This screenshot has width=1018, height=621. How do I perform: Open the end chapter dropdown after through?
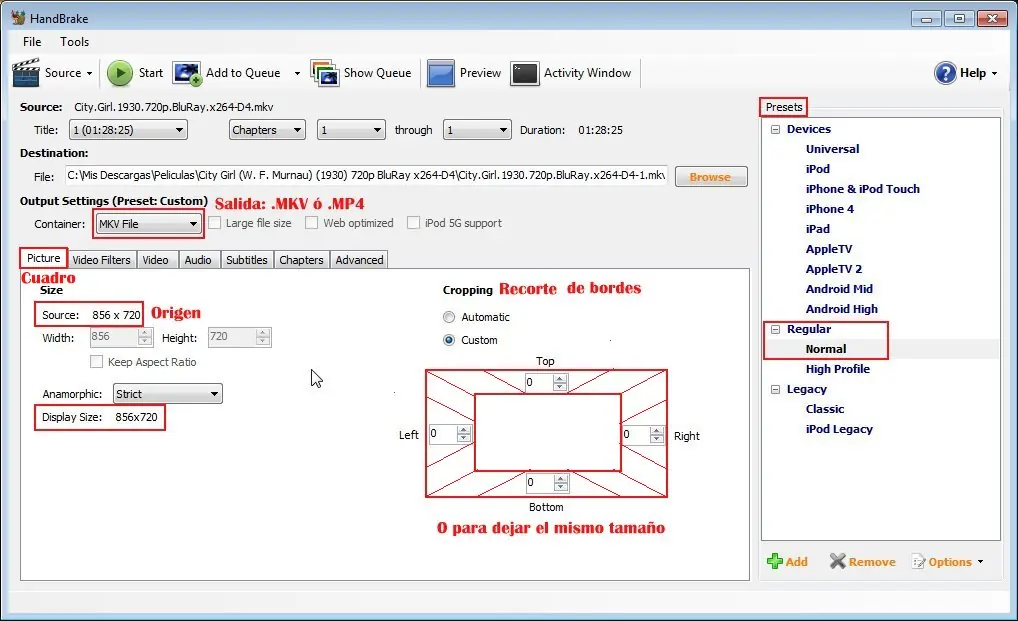pyautogui.click(x=477, y=130)
